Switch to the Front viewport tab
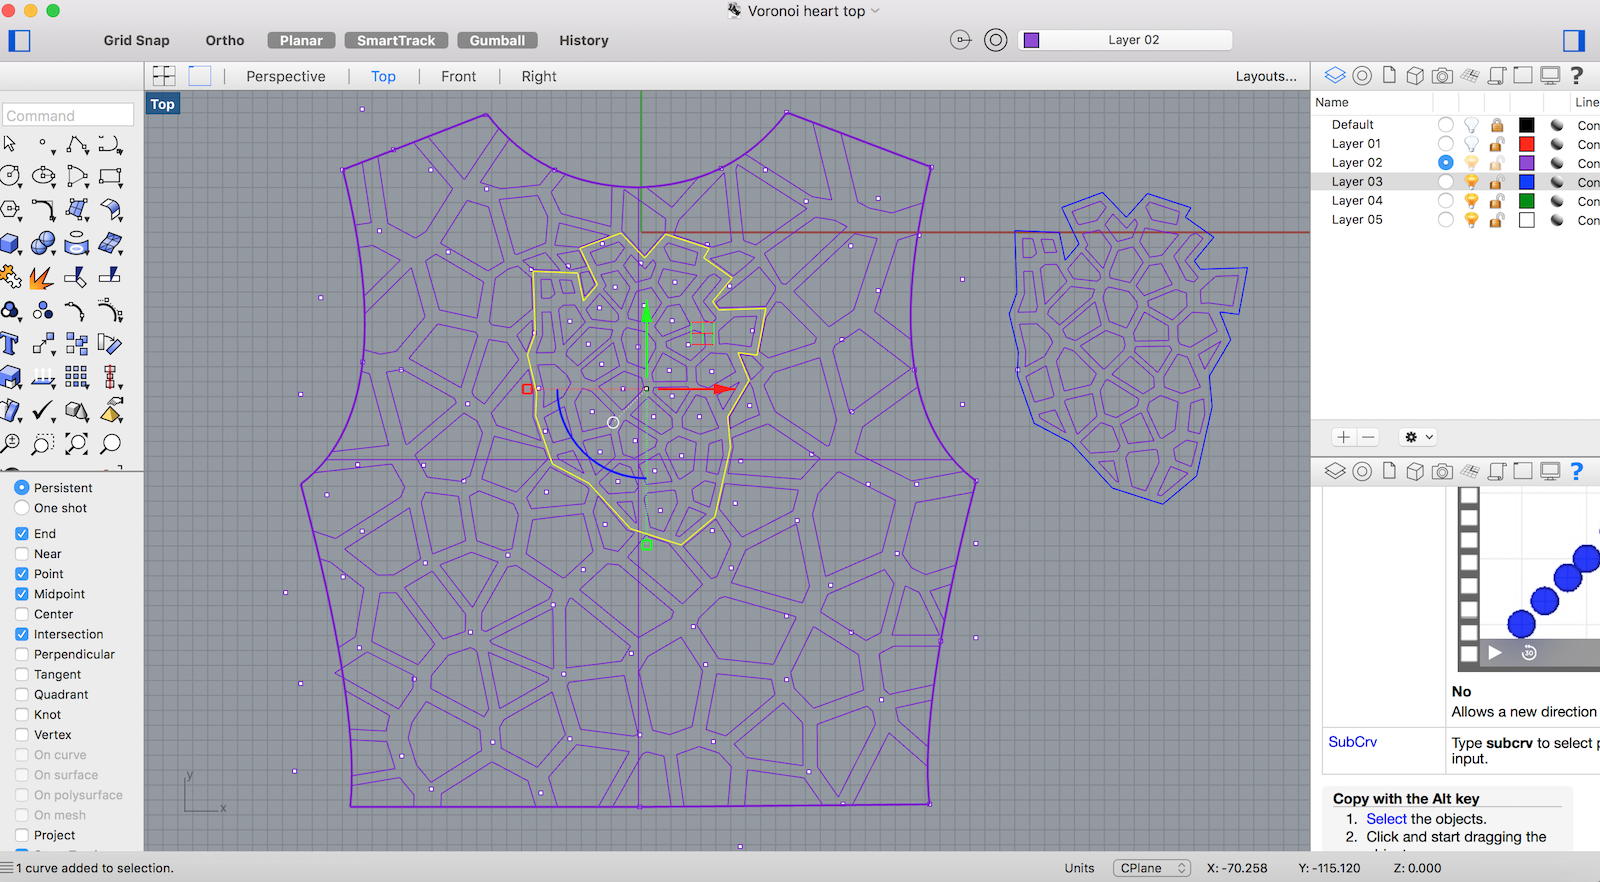Screen dimensions: 1600x882 coord(459,76)
